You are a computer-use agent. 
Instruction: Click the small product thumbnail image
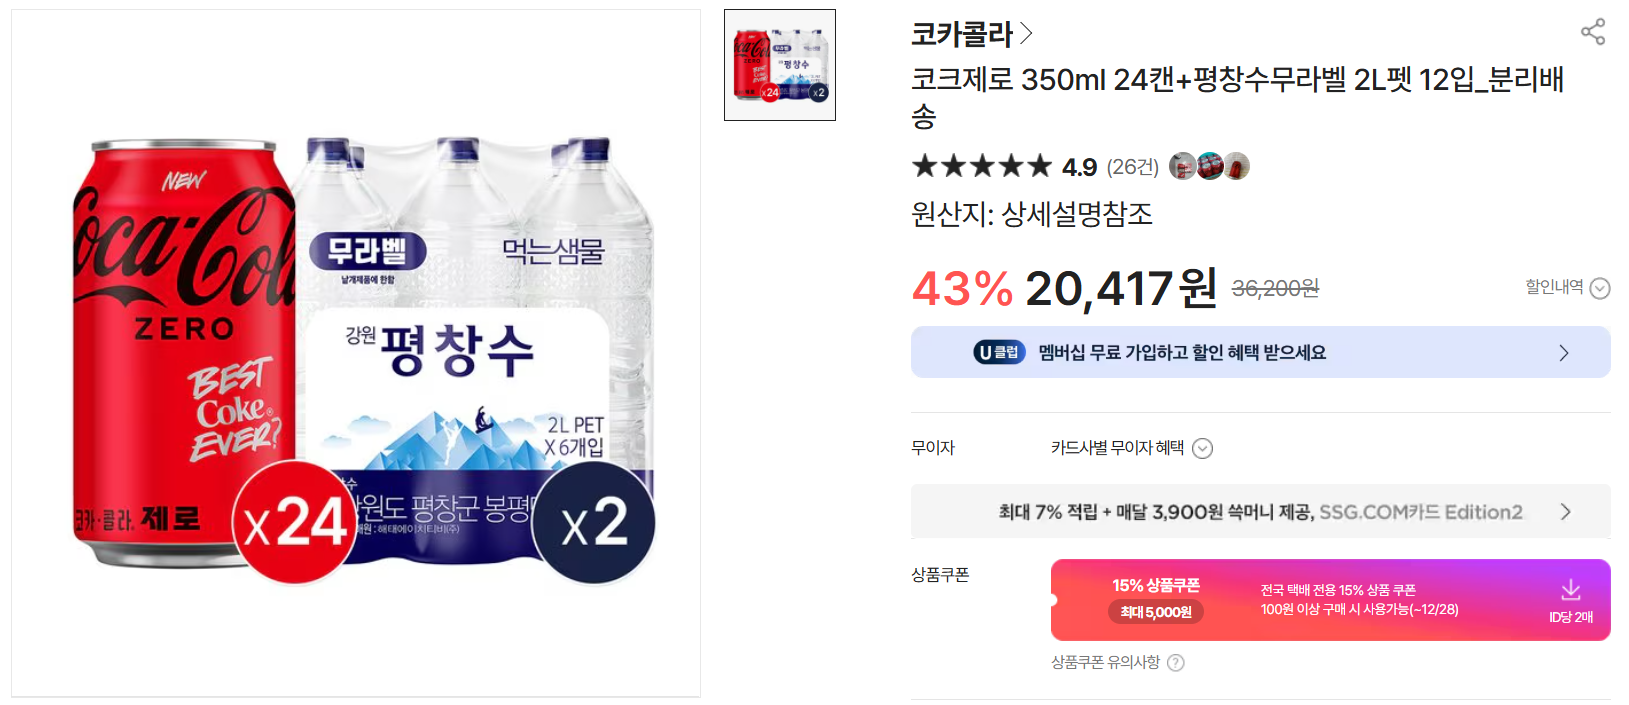[x=779, y=64]
